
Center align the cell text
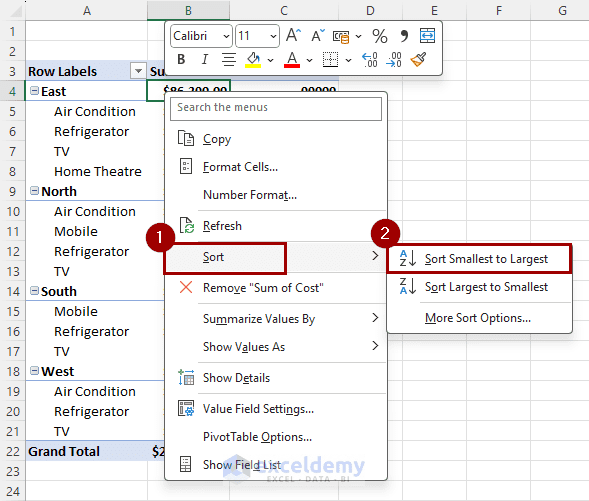(x=228, y=59)
